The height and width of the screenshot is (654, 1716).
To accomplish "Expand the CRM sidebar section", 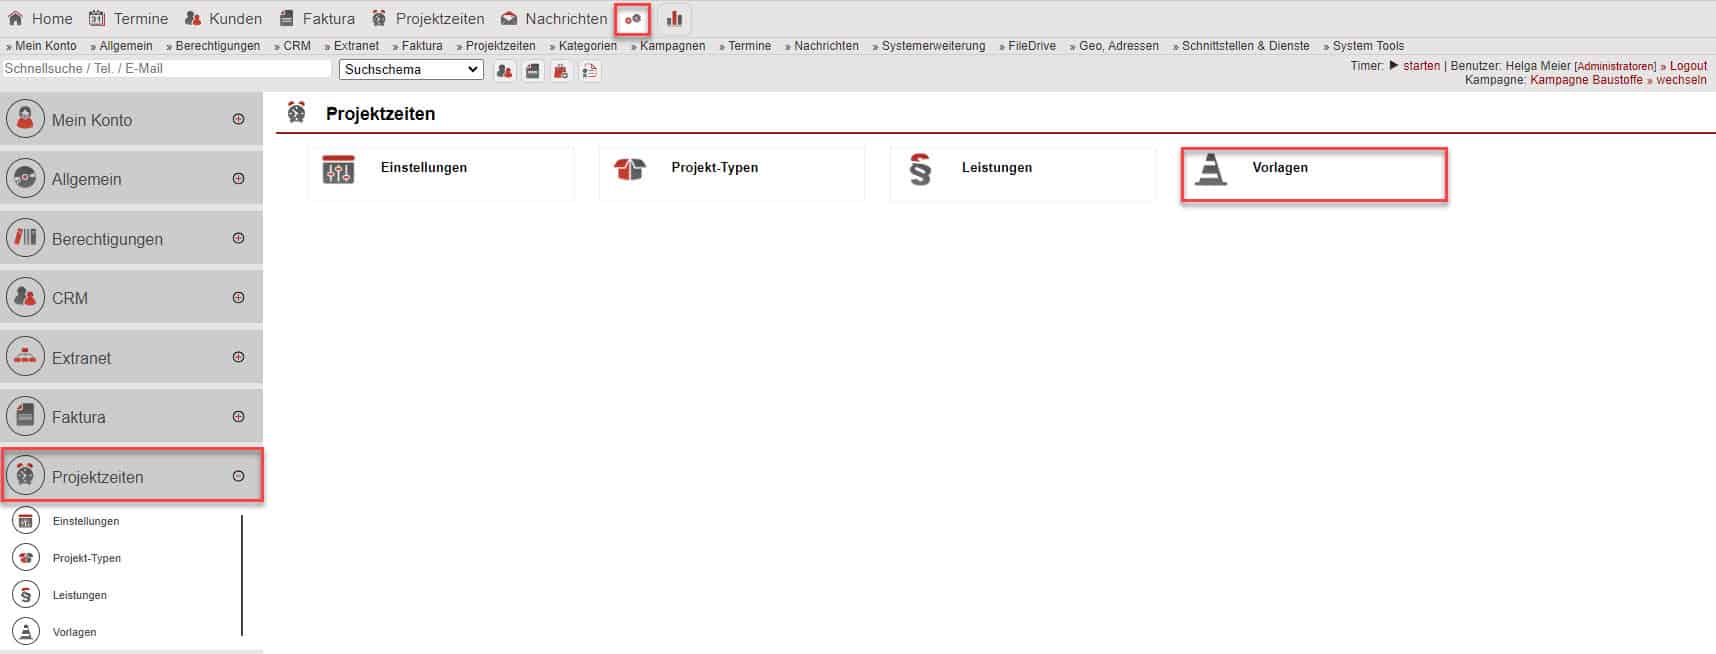I will pyautogui.click(x=238, y=298).
